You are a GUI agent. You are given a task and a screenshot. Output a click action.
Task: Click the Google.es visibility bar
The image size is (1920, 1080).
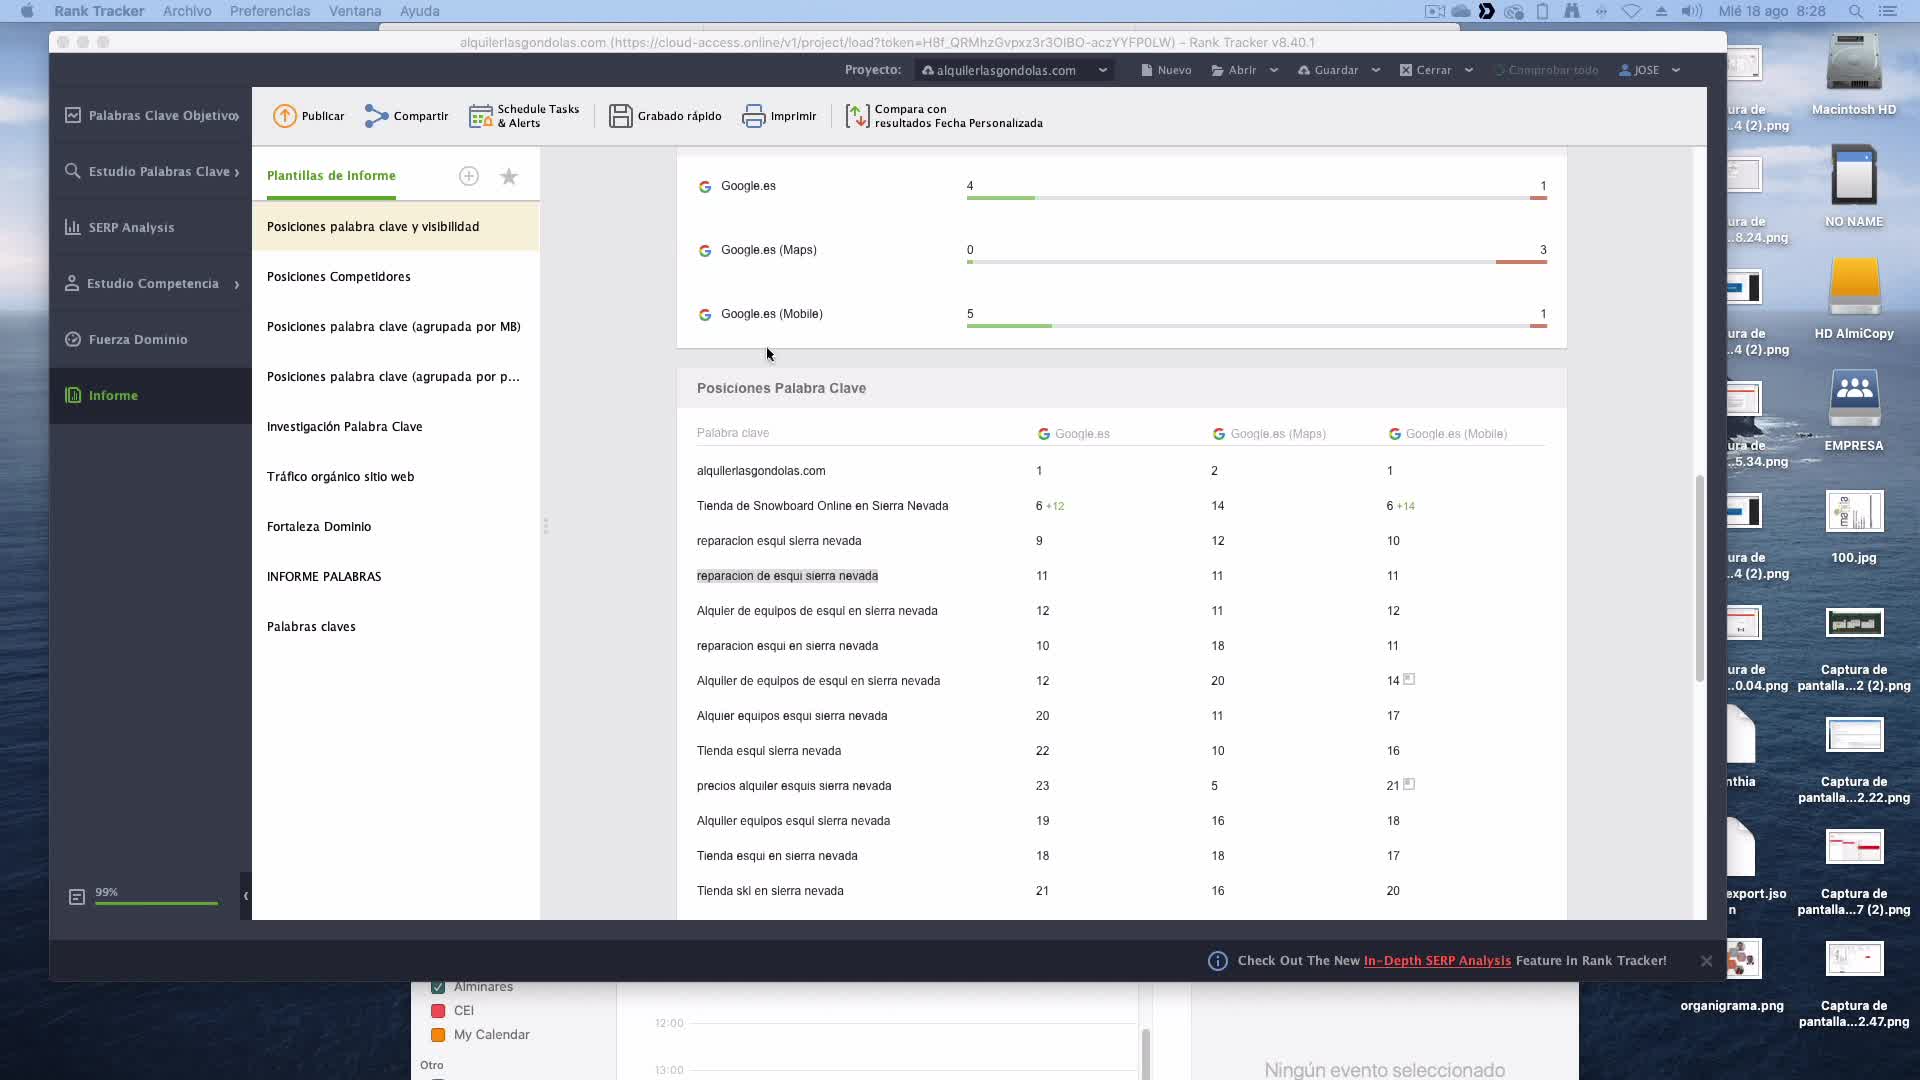pos(1257,198)
